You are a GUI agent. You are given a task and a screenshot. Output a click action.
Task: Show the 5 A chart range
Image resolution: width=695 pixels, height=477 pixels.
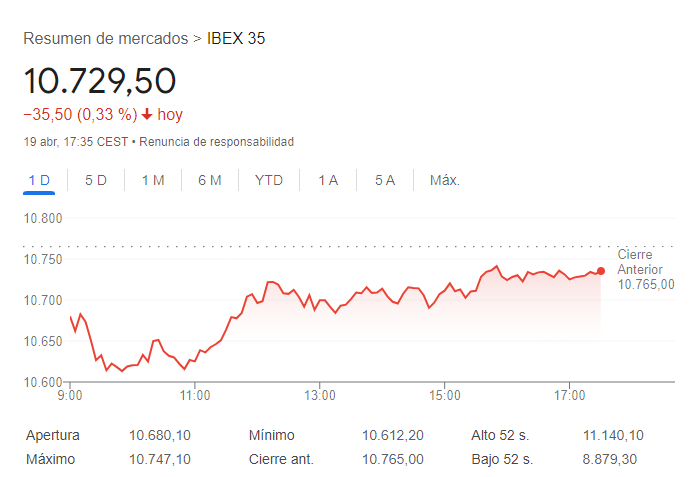pos(385,180)
